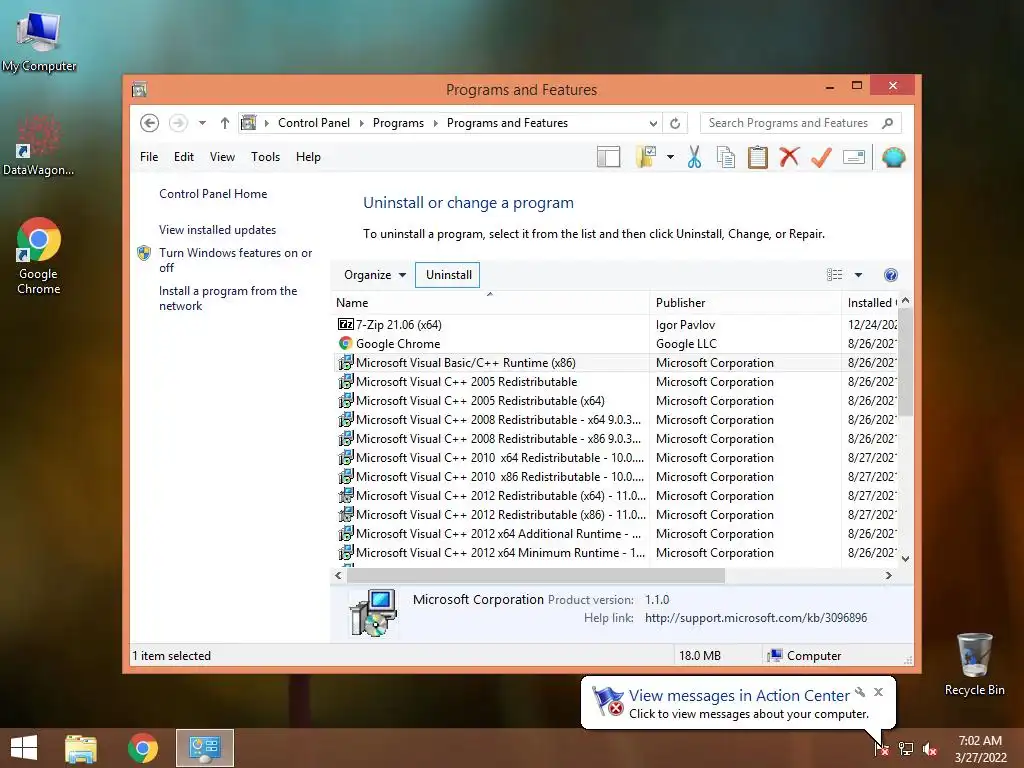Click Igor Pavlov publisher cell

click(685, 325)
